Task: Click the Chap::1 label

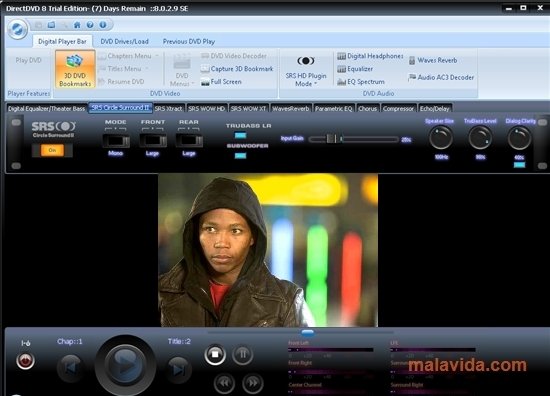Action: 69,341
